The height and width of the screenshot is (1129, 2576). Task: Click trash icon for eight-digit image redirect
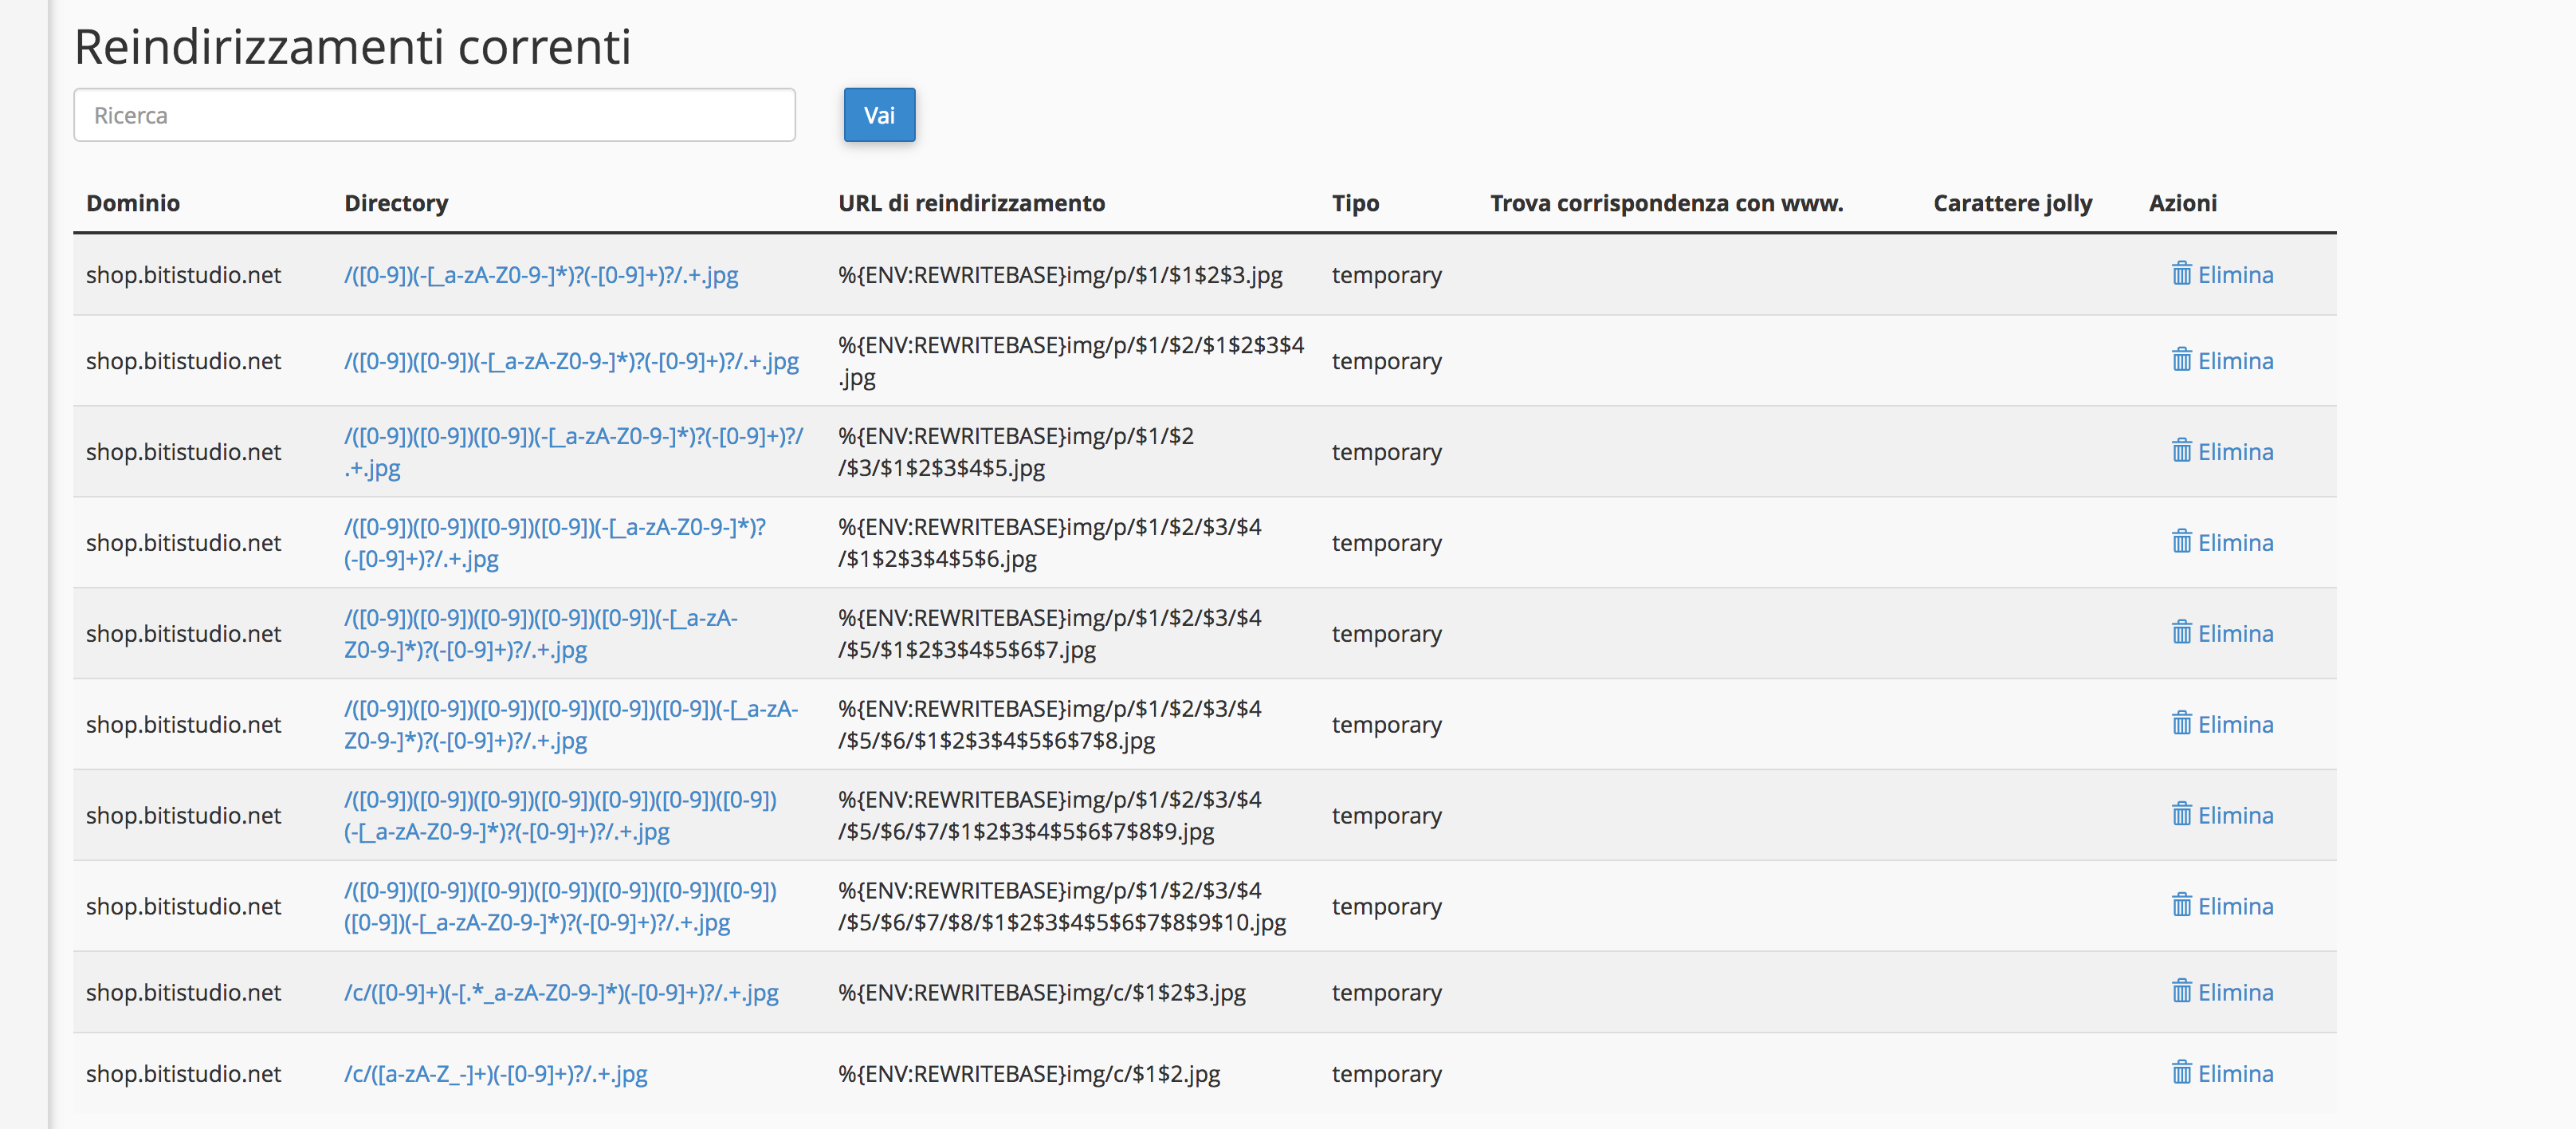click(x=2181, y=905)
